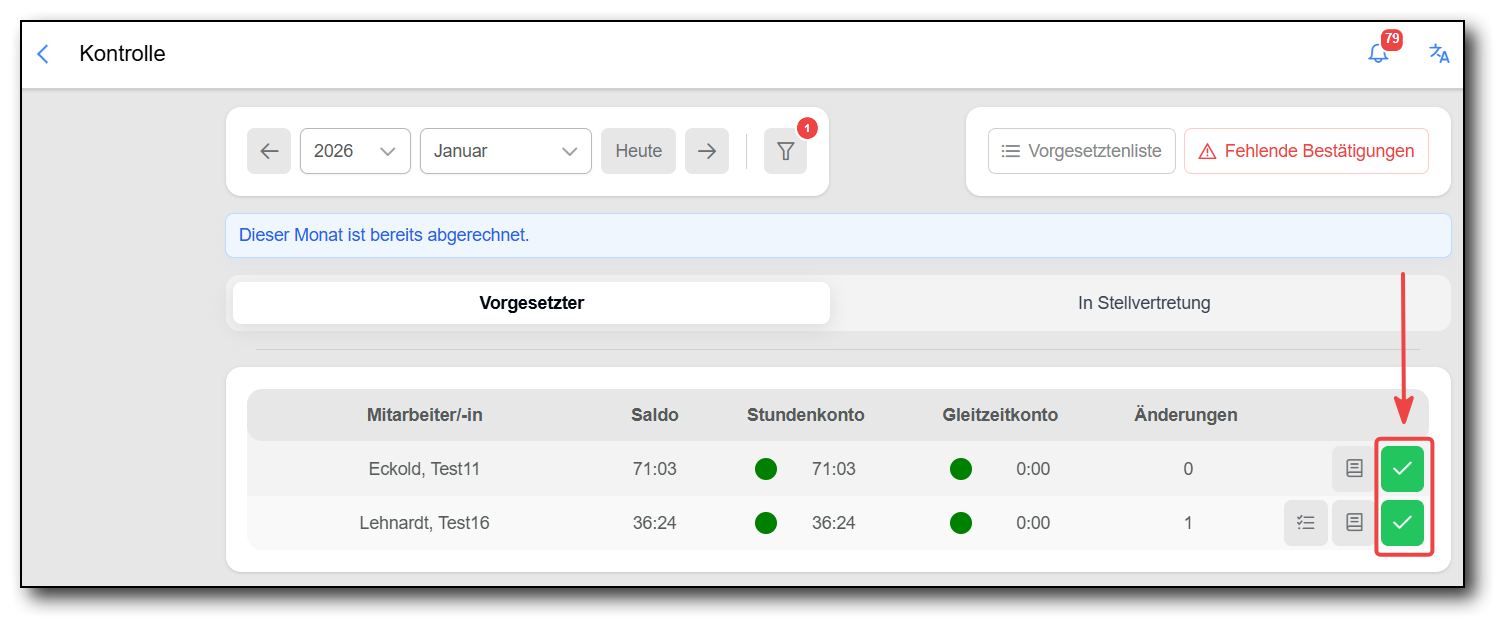Image resolution: width=1496 pixels, height=619 pixels.
Task: Click the Gleitzeitkonto value 0:00 for Eckold
Action: click(x=1033, y=468)
